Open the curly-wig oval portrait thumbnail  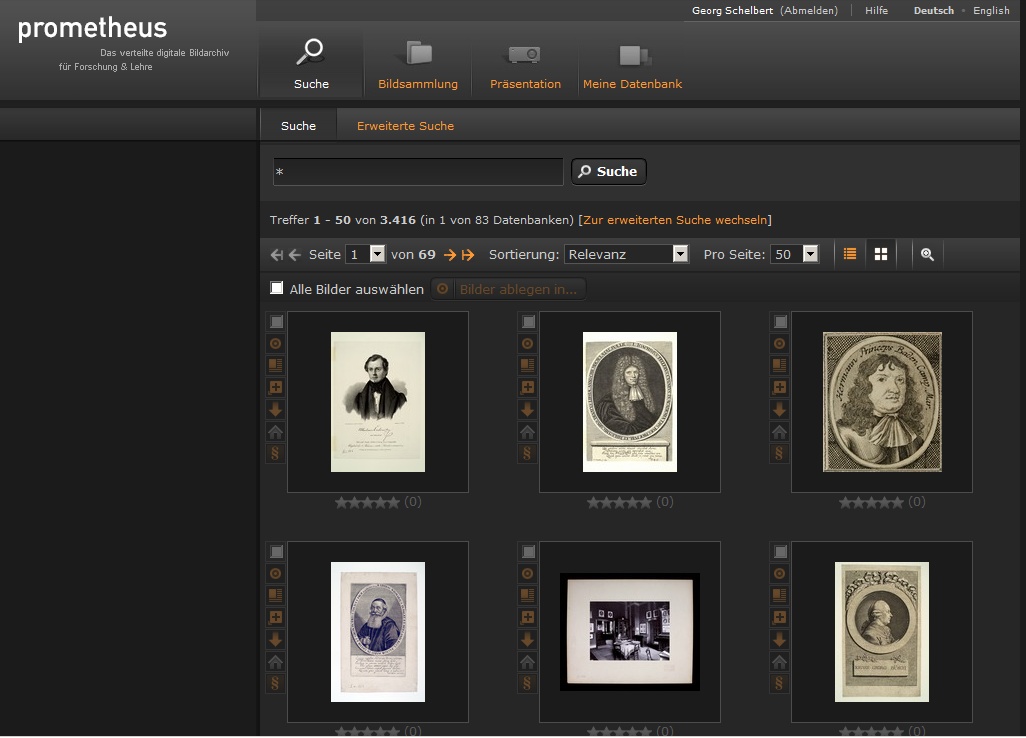click(629, 402)
